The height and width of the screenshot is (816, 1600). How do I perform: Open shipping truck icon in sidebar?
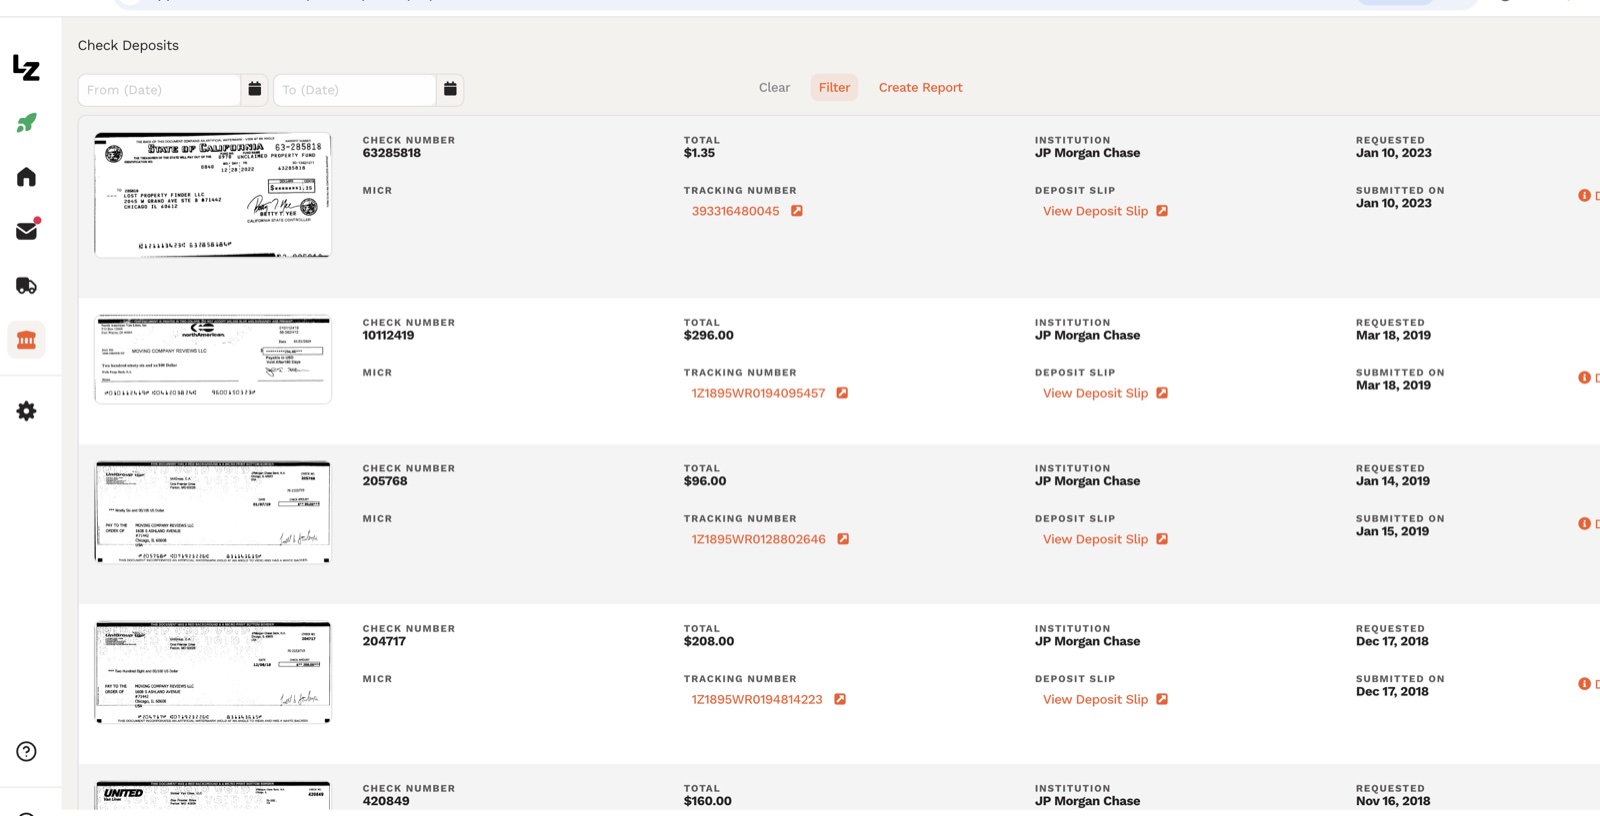point(27,286)
